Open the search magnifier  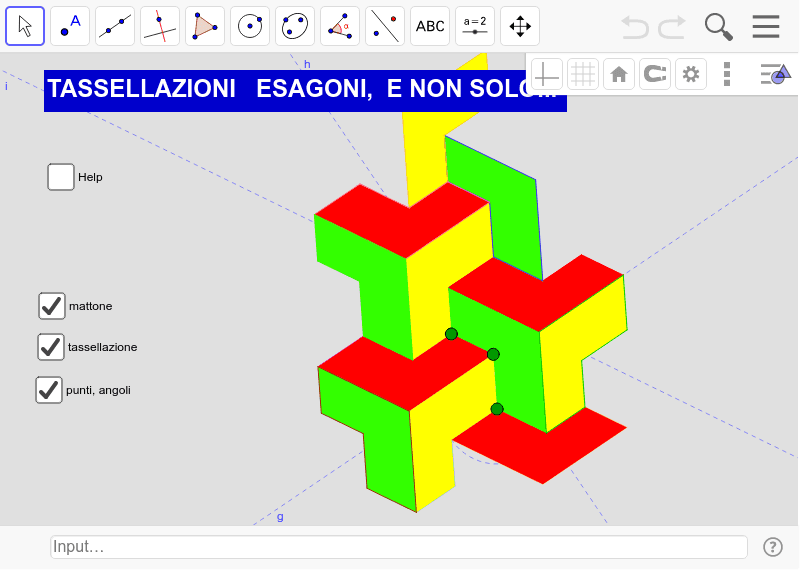pos(718,27)
